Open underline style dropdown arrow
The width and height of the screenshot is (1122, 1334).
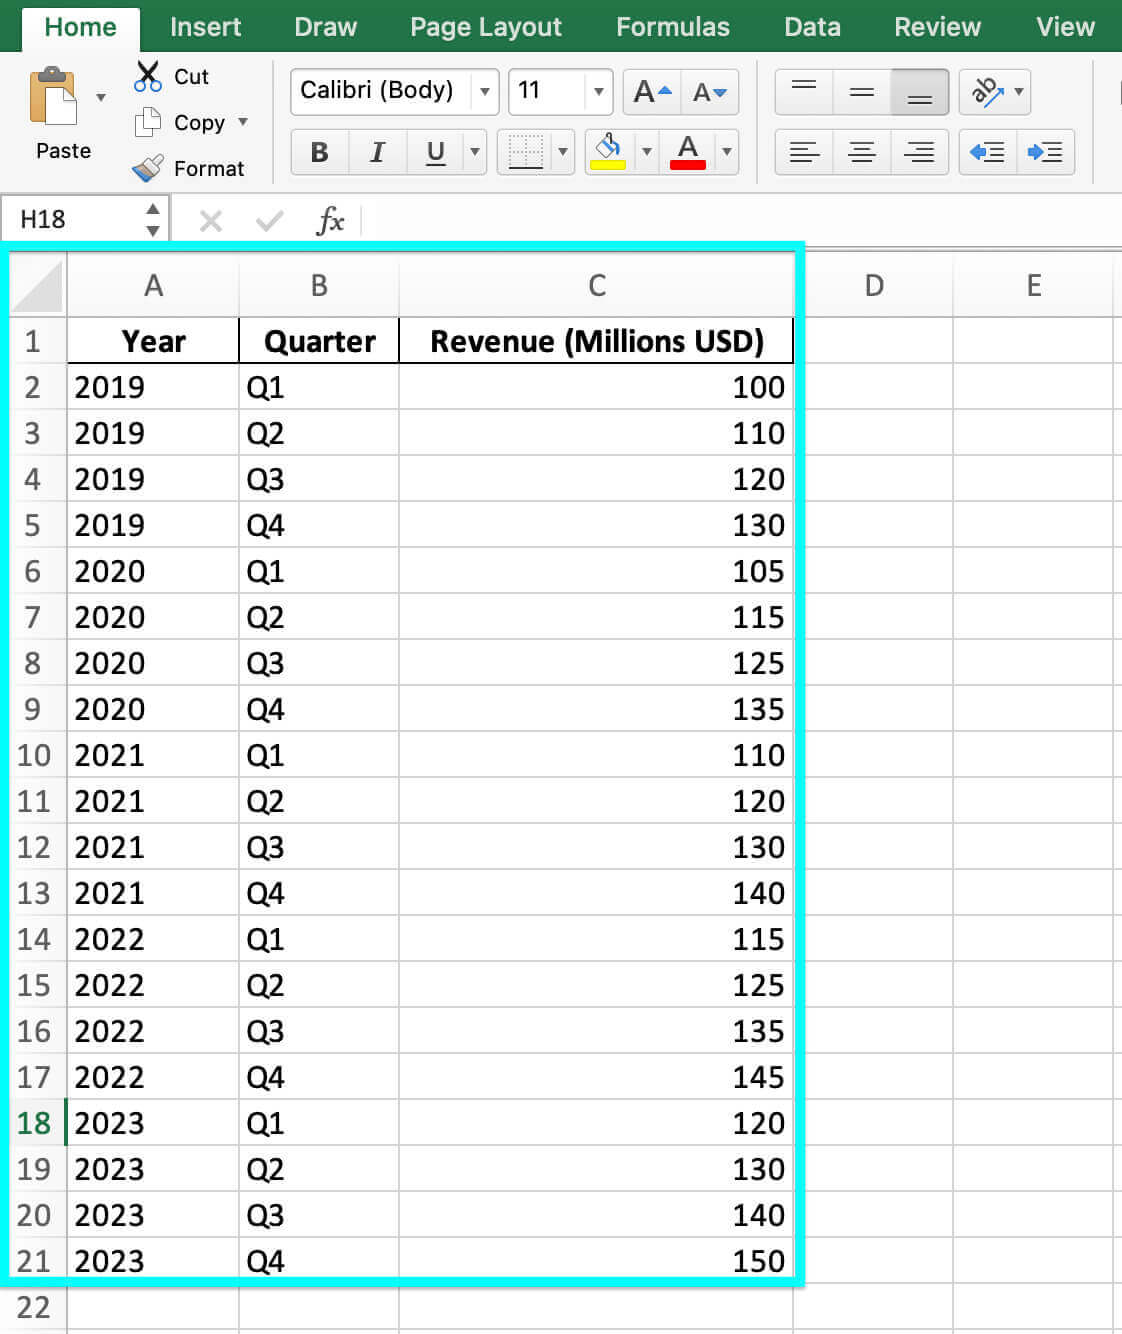475,152
